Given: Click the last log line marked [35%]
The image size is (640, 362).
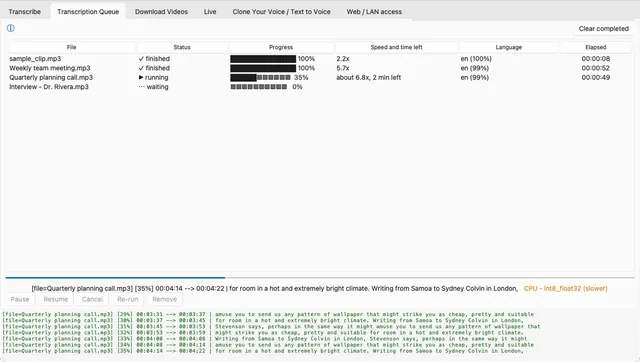Looking at the screenshot, I should (263, 351).
